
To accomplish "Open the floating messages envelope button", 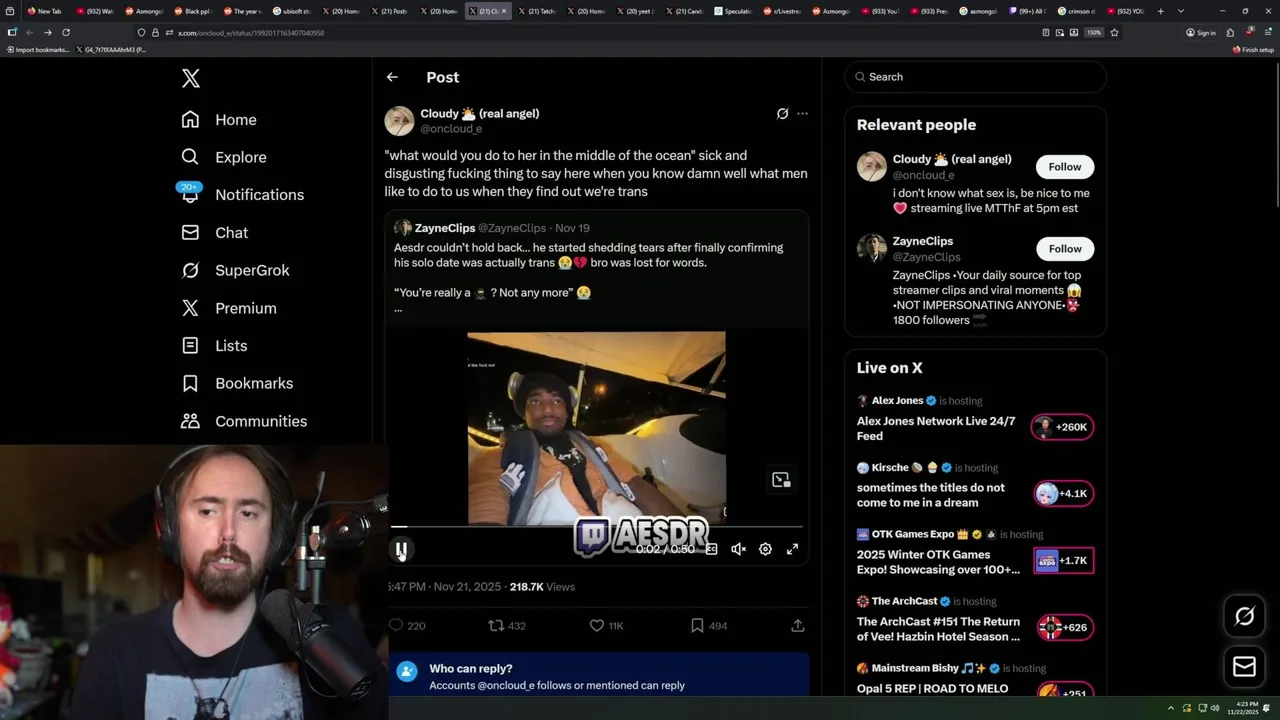I will (x=1244, y=667).
